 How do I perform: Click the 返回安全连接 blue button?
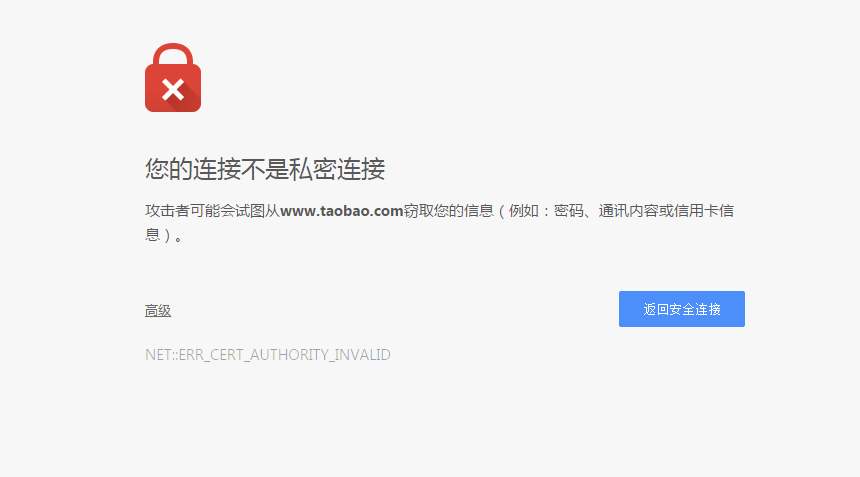pos(682,309)
